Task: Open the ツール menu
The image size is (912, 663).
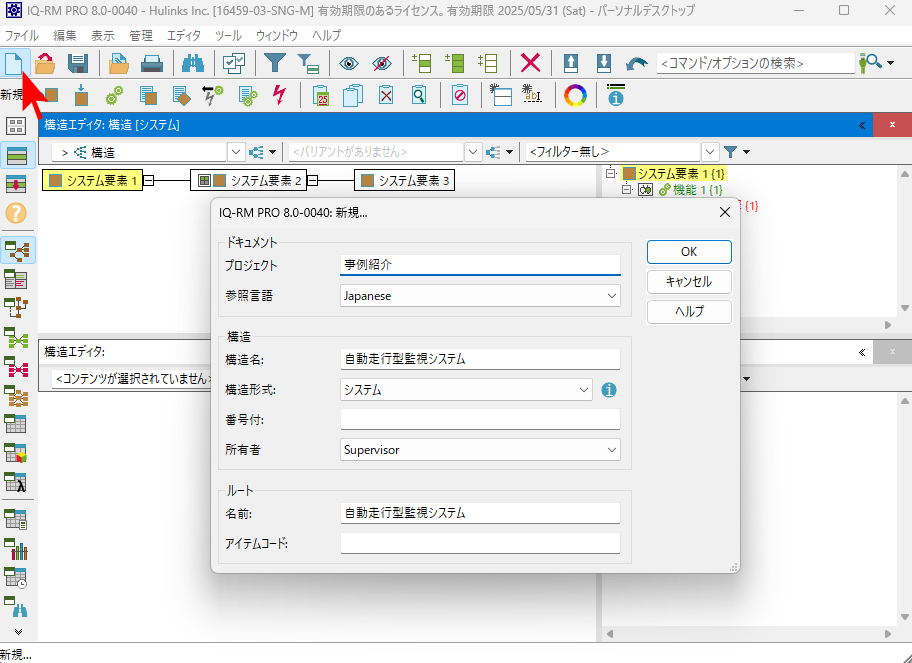Action: click(228, 35)
